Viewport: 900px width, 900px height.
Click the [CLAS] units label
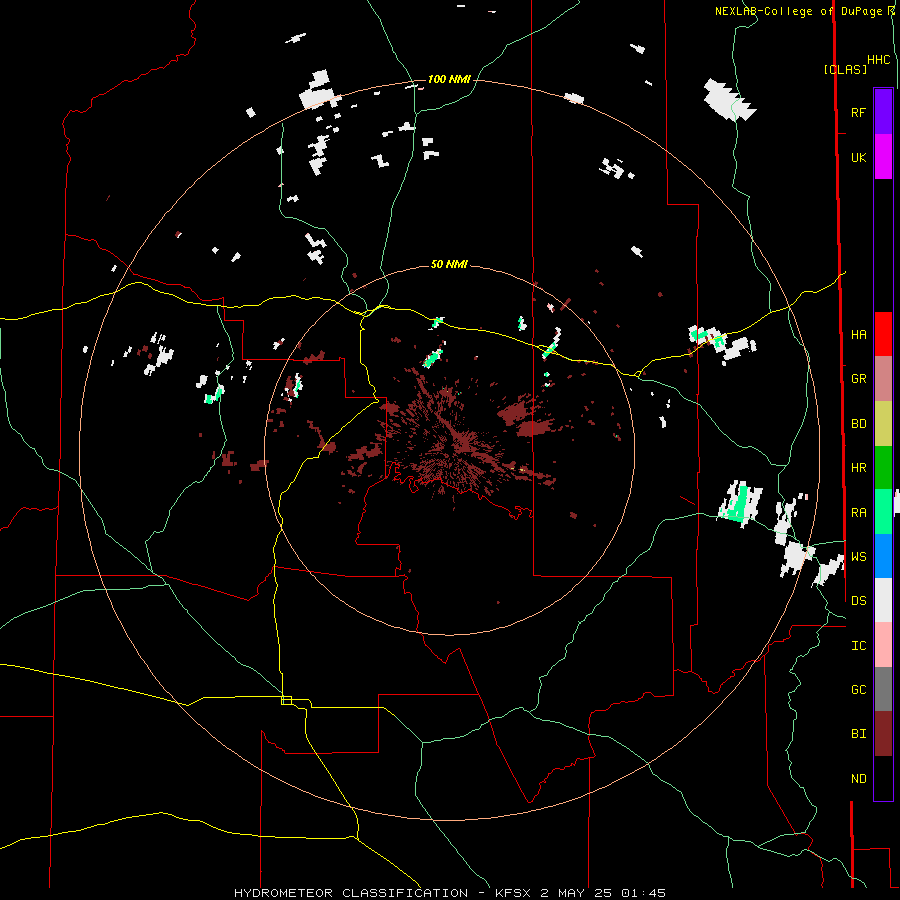[x=845, y=69]
